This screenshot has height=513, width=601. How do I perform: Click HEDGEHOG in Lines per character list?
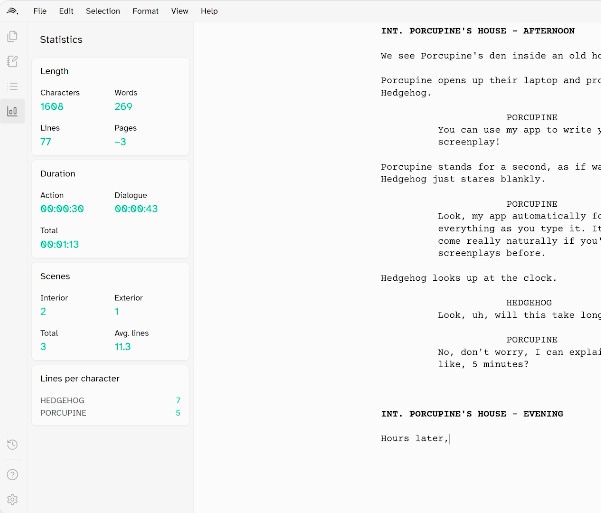(x=62, y=400)
